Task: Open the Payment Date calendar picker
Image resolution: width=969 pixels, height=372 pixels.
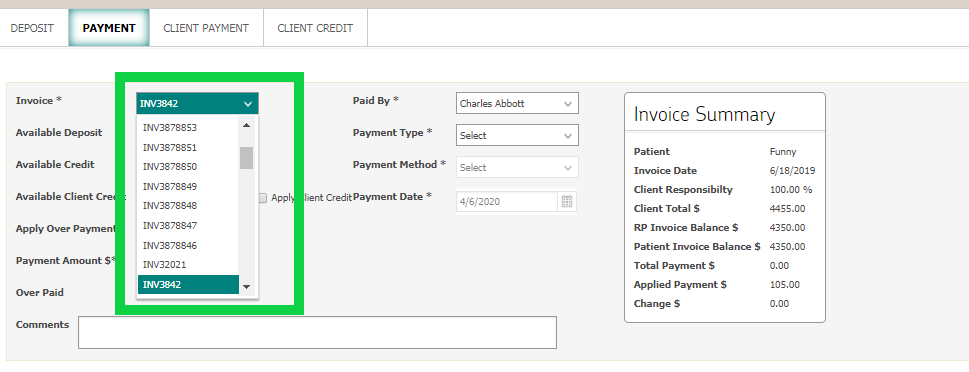Action: (567, 201)
